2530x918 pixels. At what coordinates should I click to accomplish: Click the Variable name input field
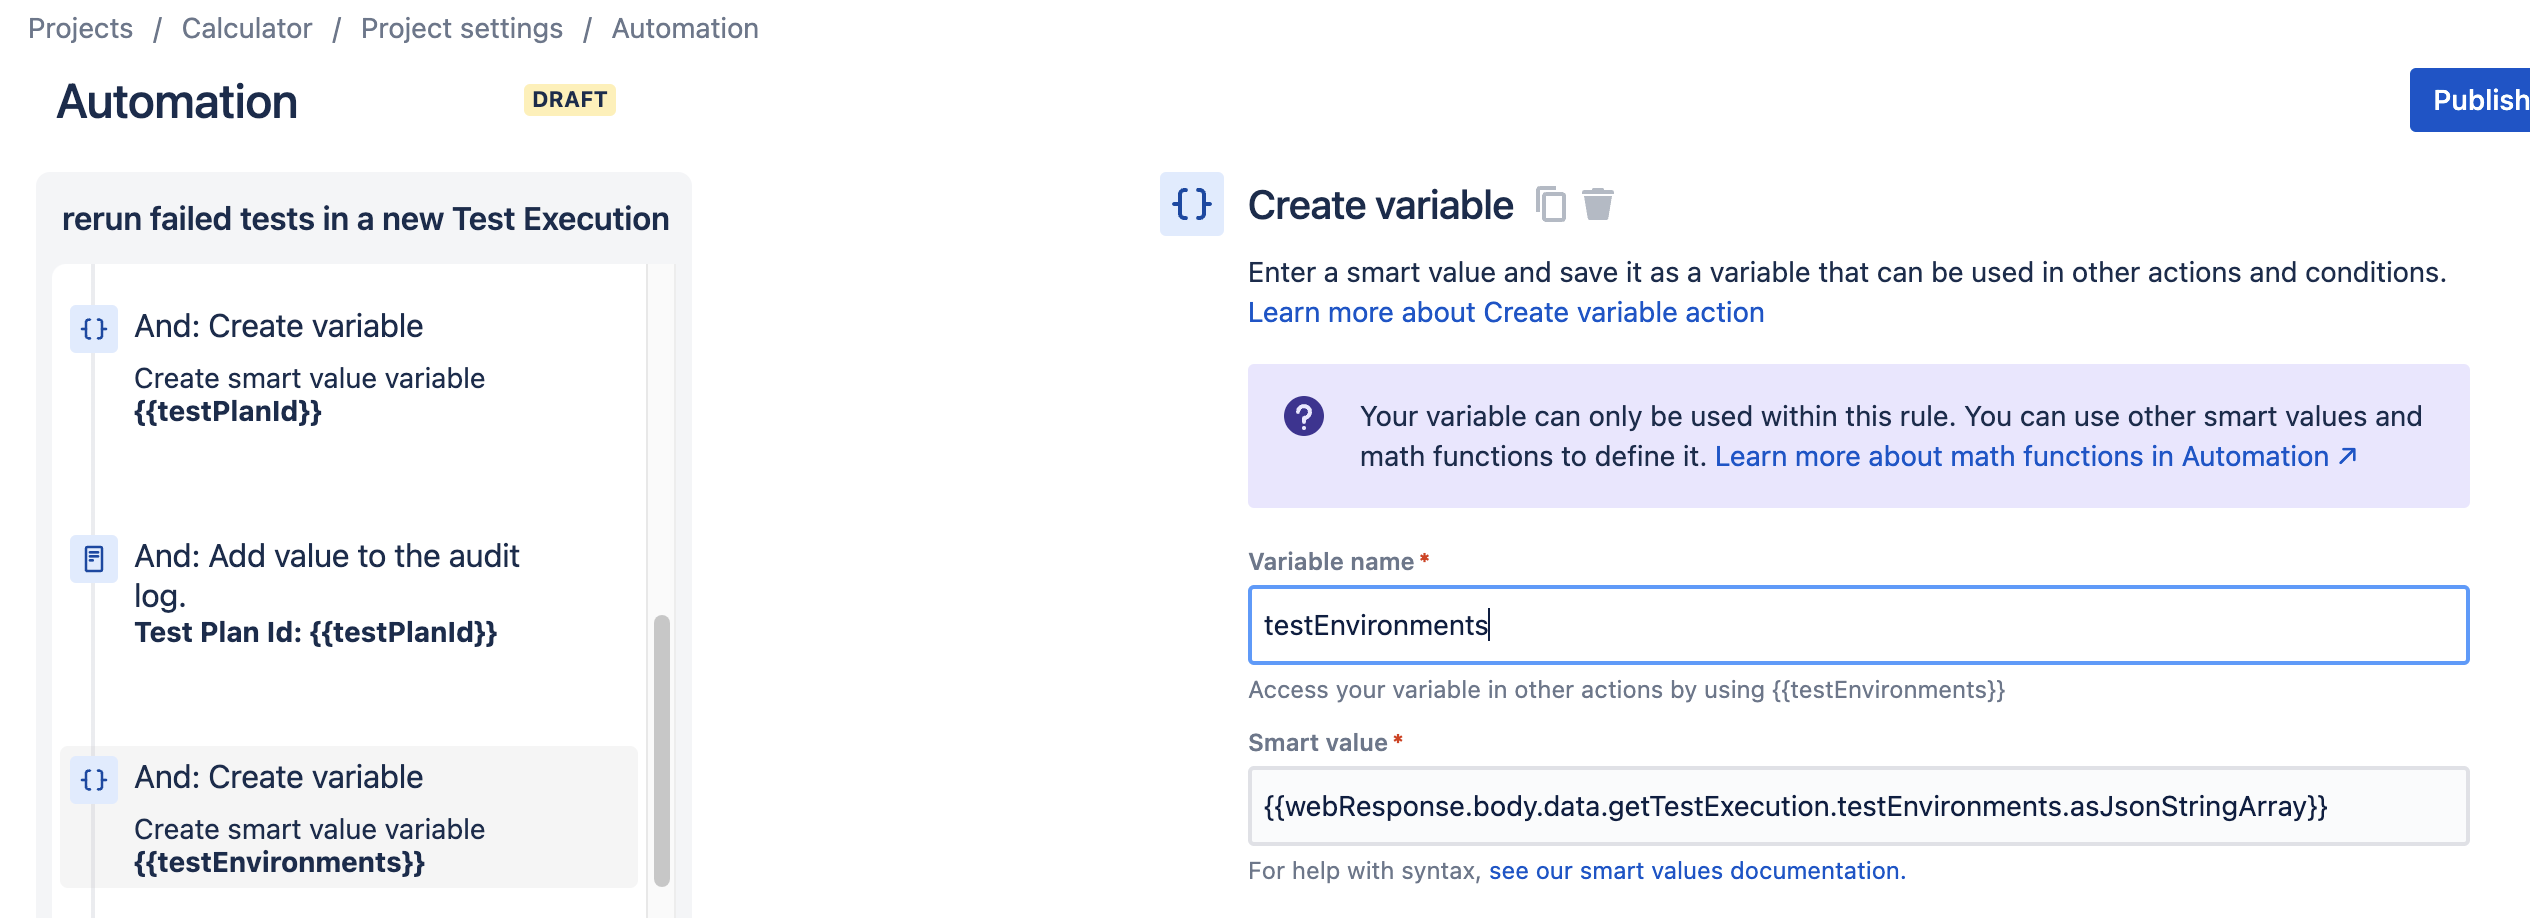tap(1858, 625)
